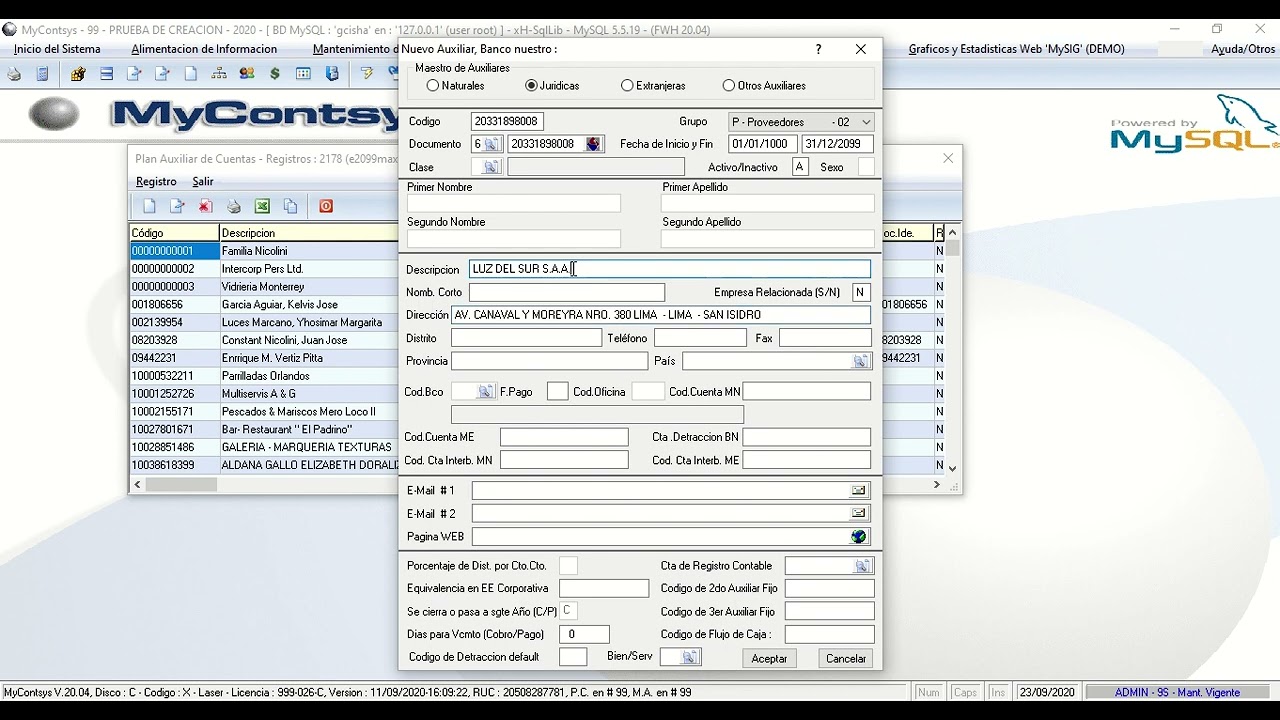Open Registro menu in Plan Auxiliar window
Screen dimensions: 1280x720
(156, 182)
